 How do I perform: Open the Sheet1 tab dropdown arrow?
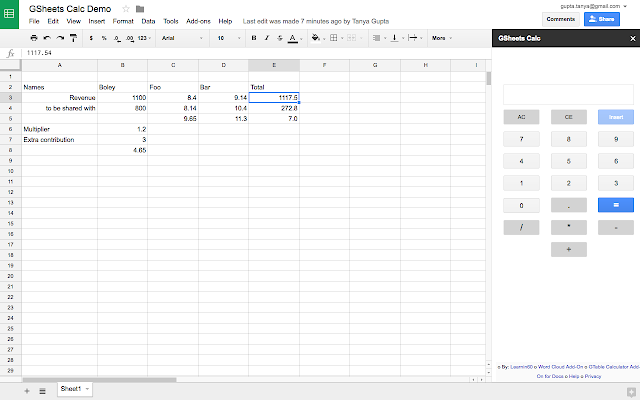click(x=87, y=389)
